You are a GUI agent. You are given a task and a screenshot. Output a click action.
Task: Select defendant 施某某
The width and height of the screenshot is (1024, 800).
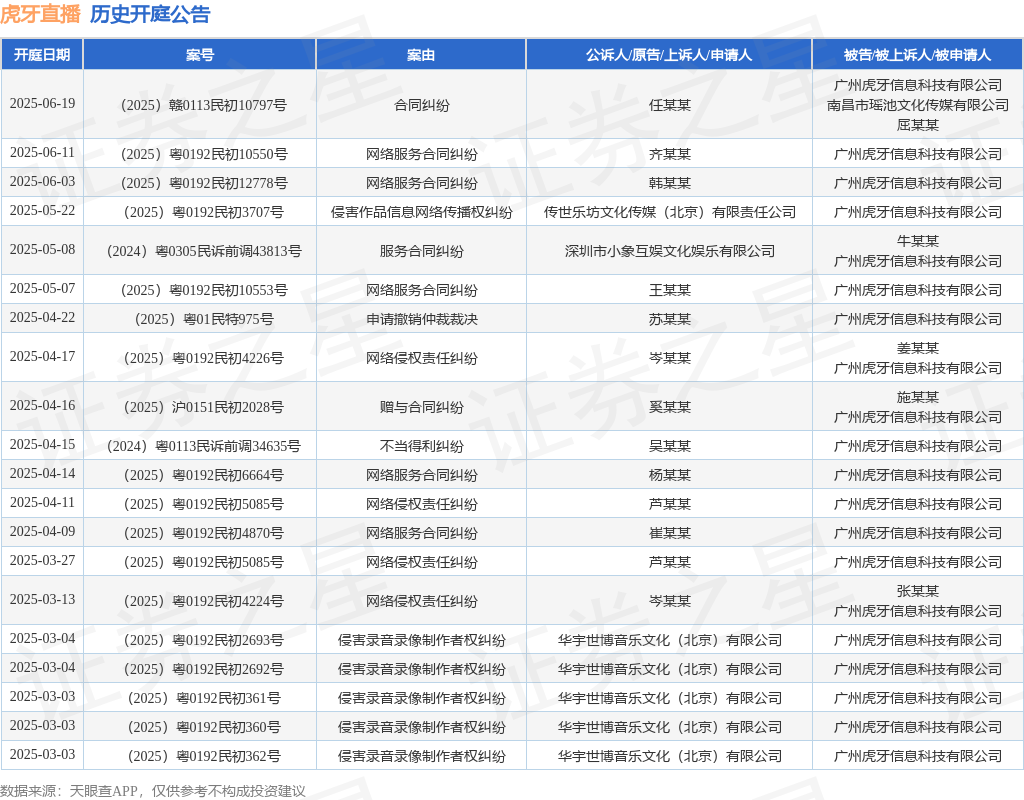coord(918,397)
